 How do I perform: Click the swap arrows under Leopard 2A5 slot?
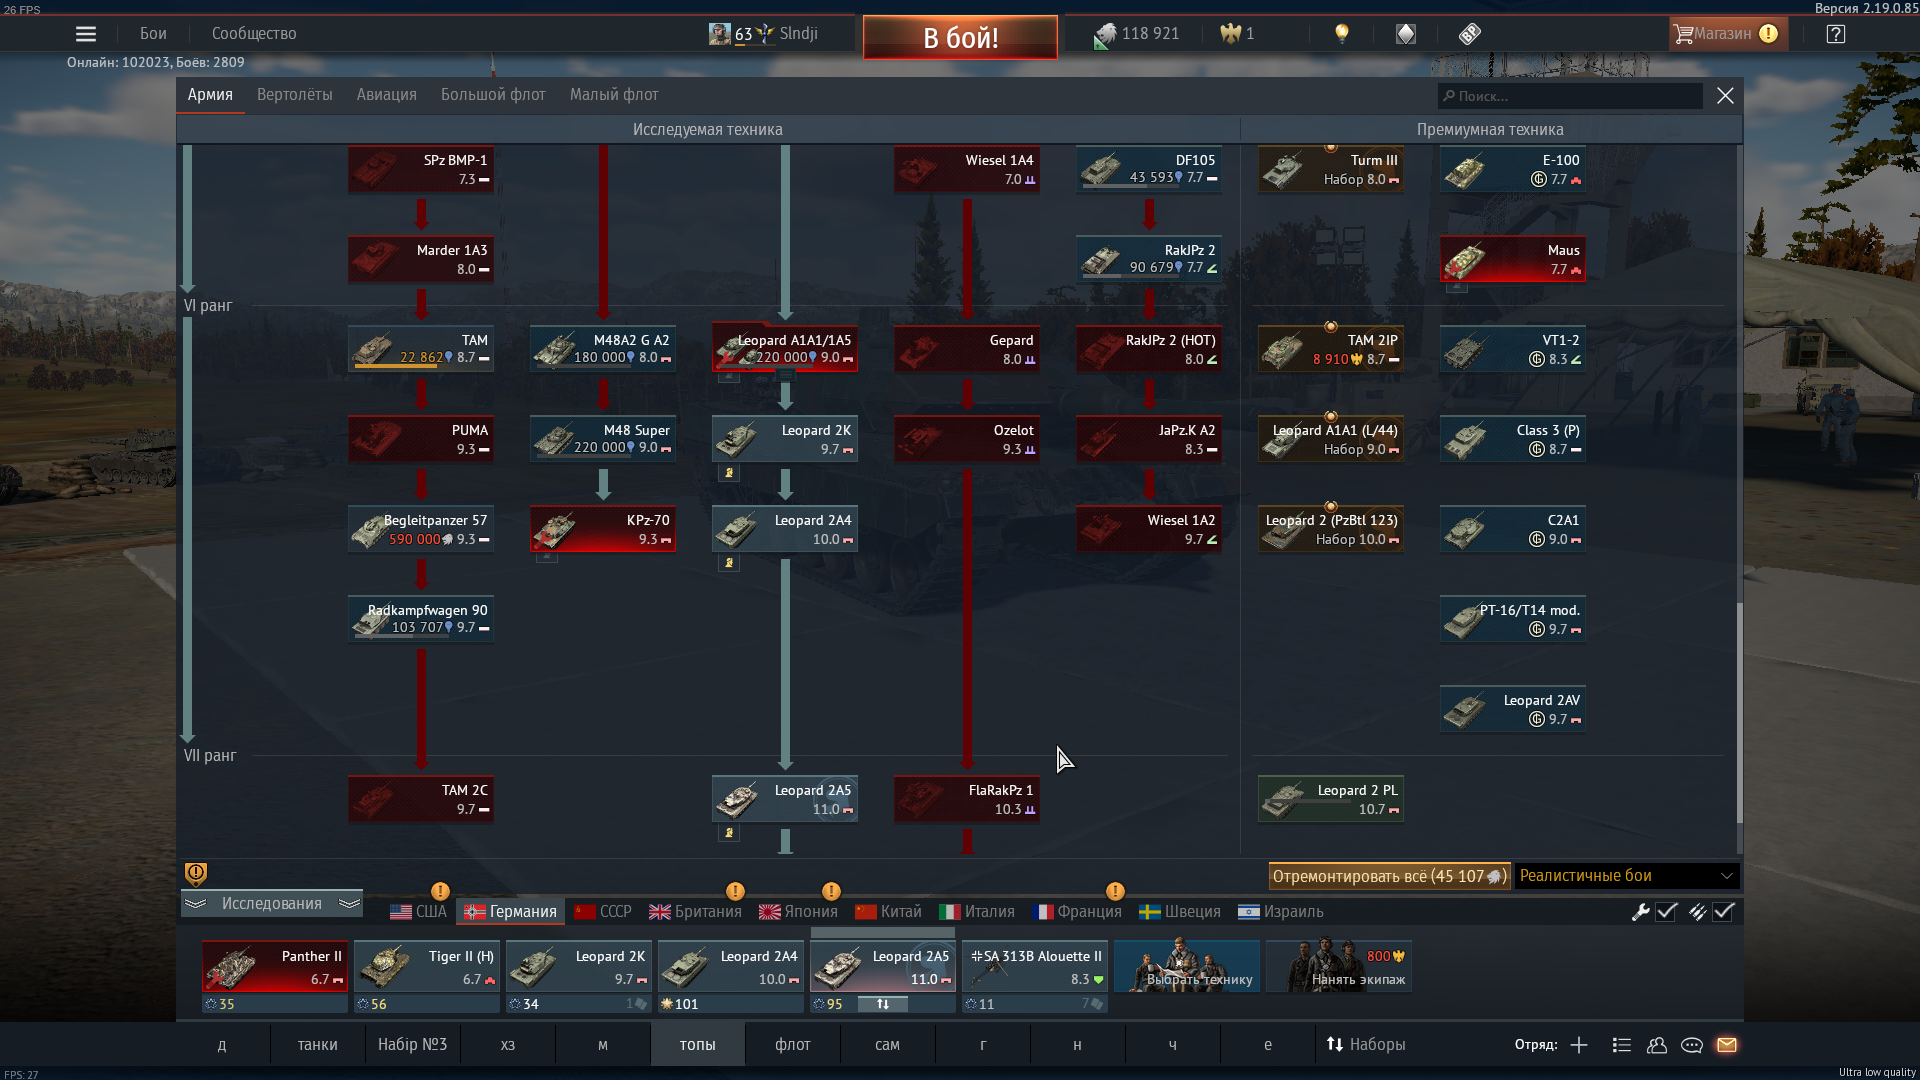coord(883,1004)
